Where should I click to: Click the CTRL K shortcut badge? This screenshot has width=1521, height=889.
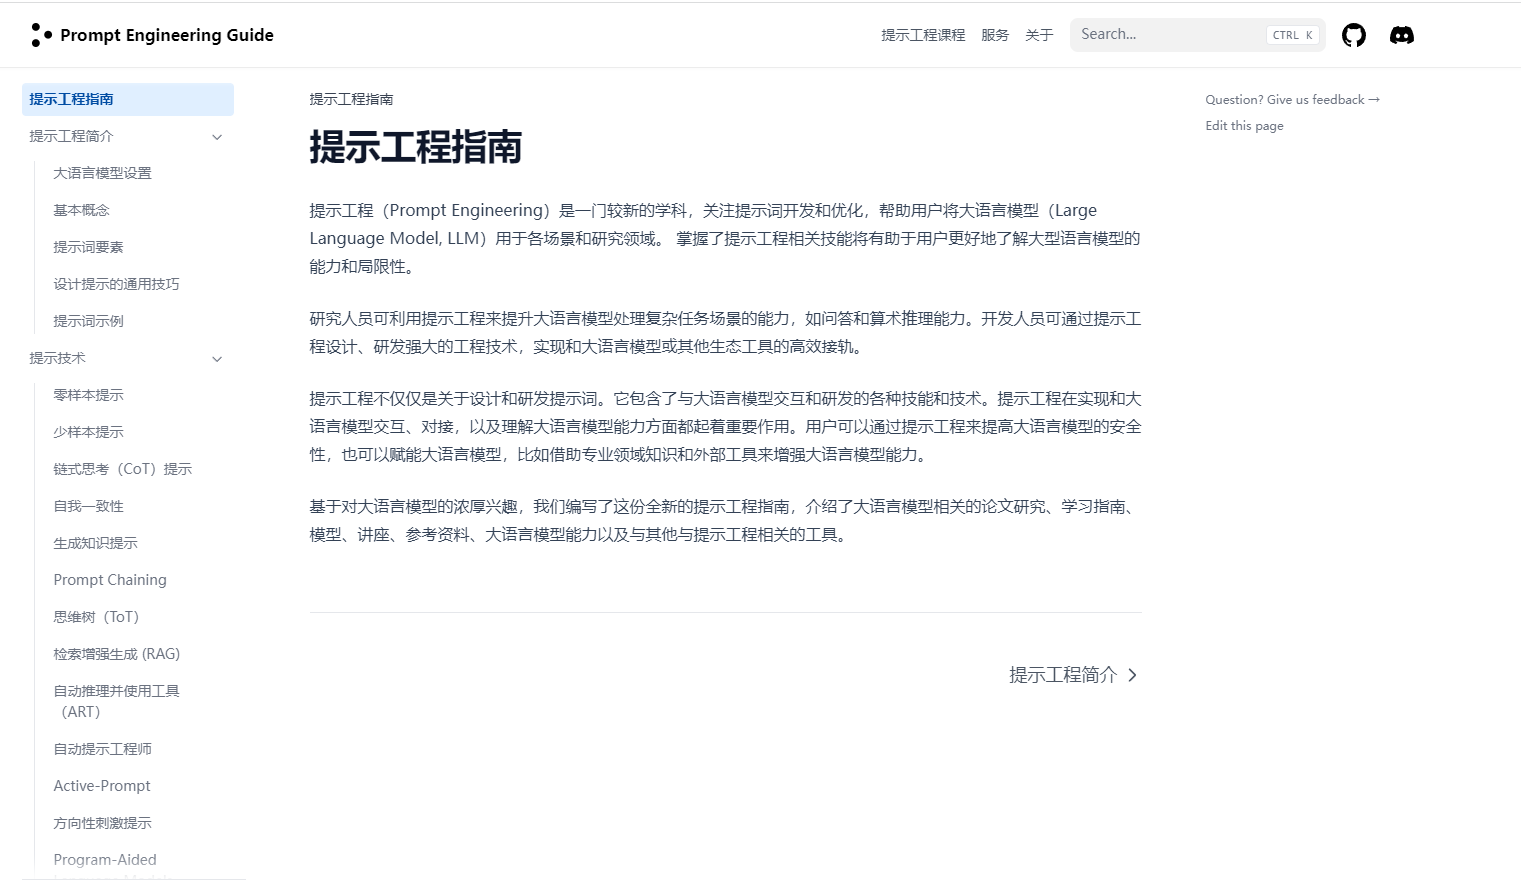(x=1293, y=35)
